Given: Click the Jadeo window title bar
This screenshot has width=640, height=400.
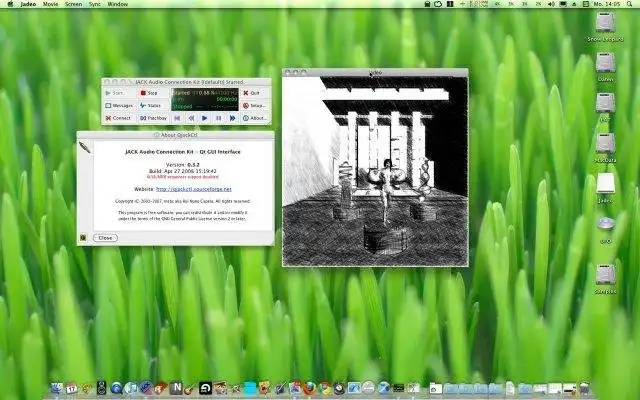Looking at the screenshot, I should point(375,72).
